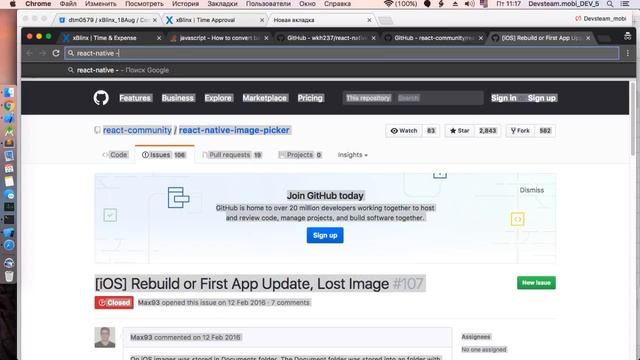Close the 'Новая вкладка' tab in back window
This screenshot has width=640, height=360.
[x=369, y=20]
